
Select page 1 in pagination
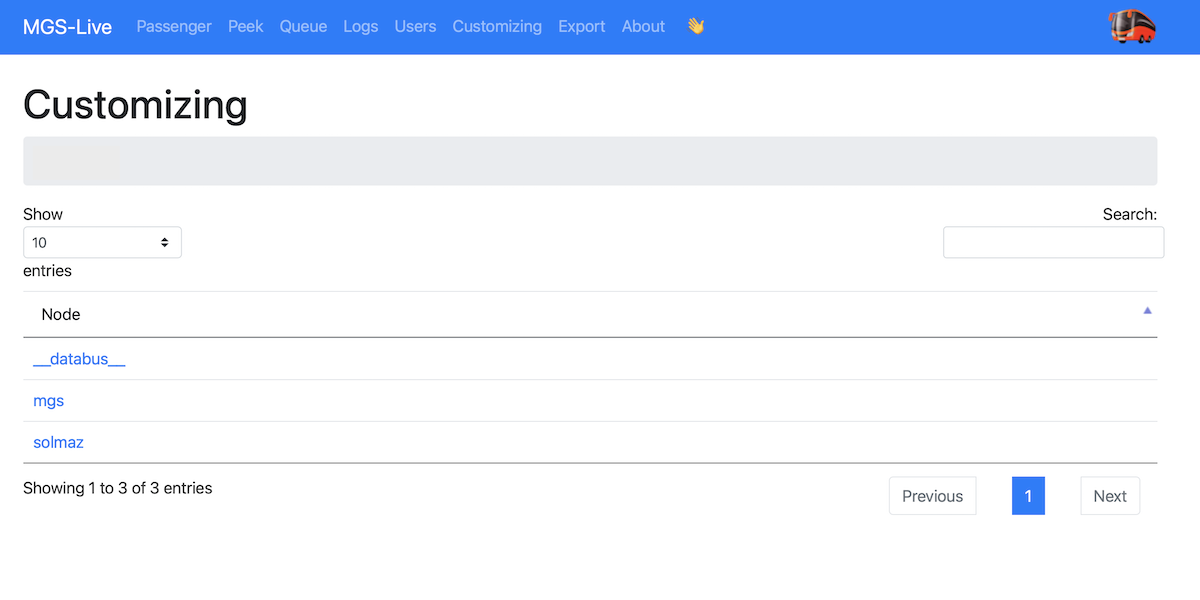pos(1028,496)
